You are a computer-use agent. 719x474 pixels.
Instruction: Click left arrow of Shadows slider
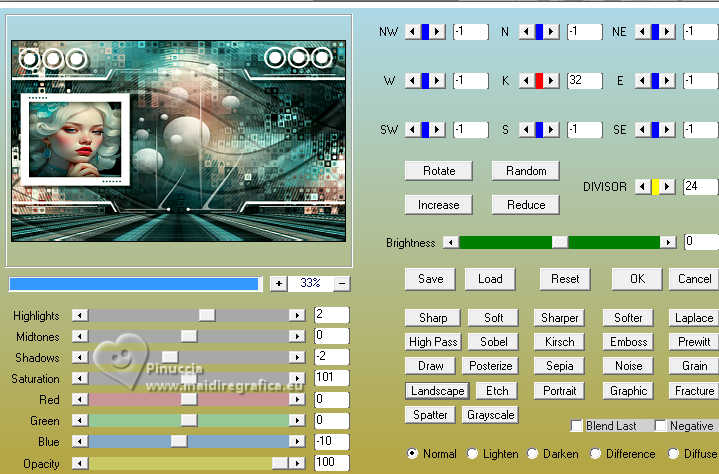click(80, 357)
